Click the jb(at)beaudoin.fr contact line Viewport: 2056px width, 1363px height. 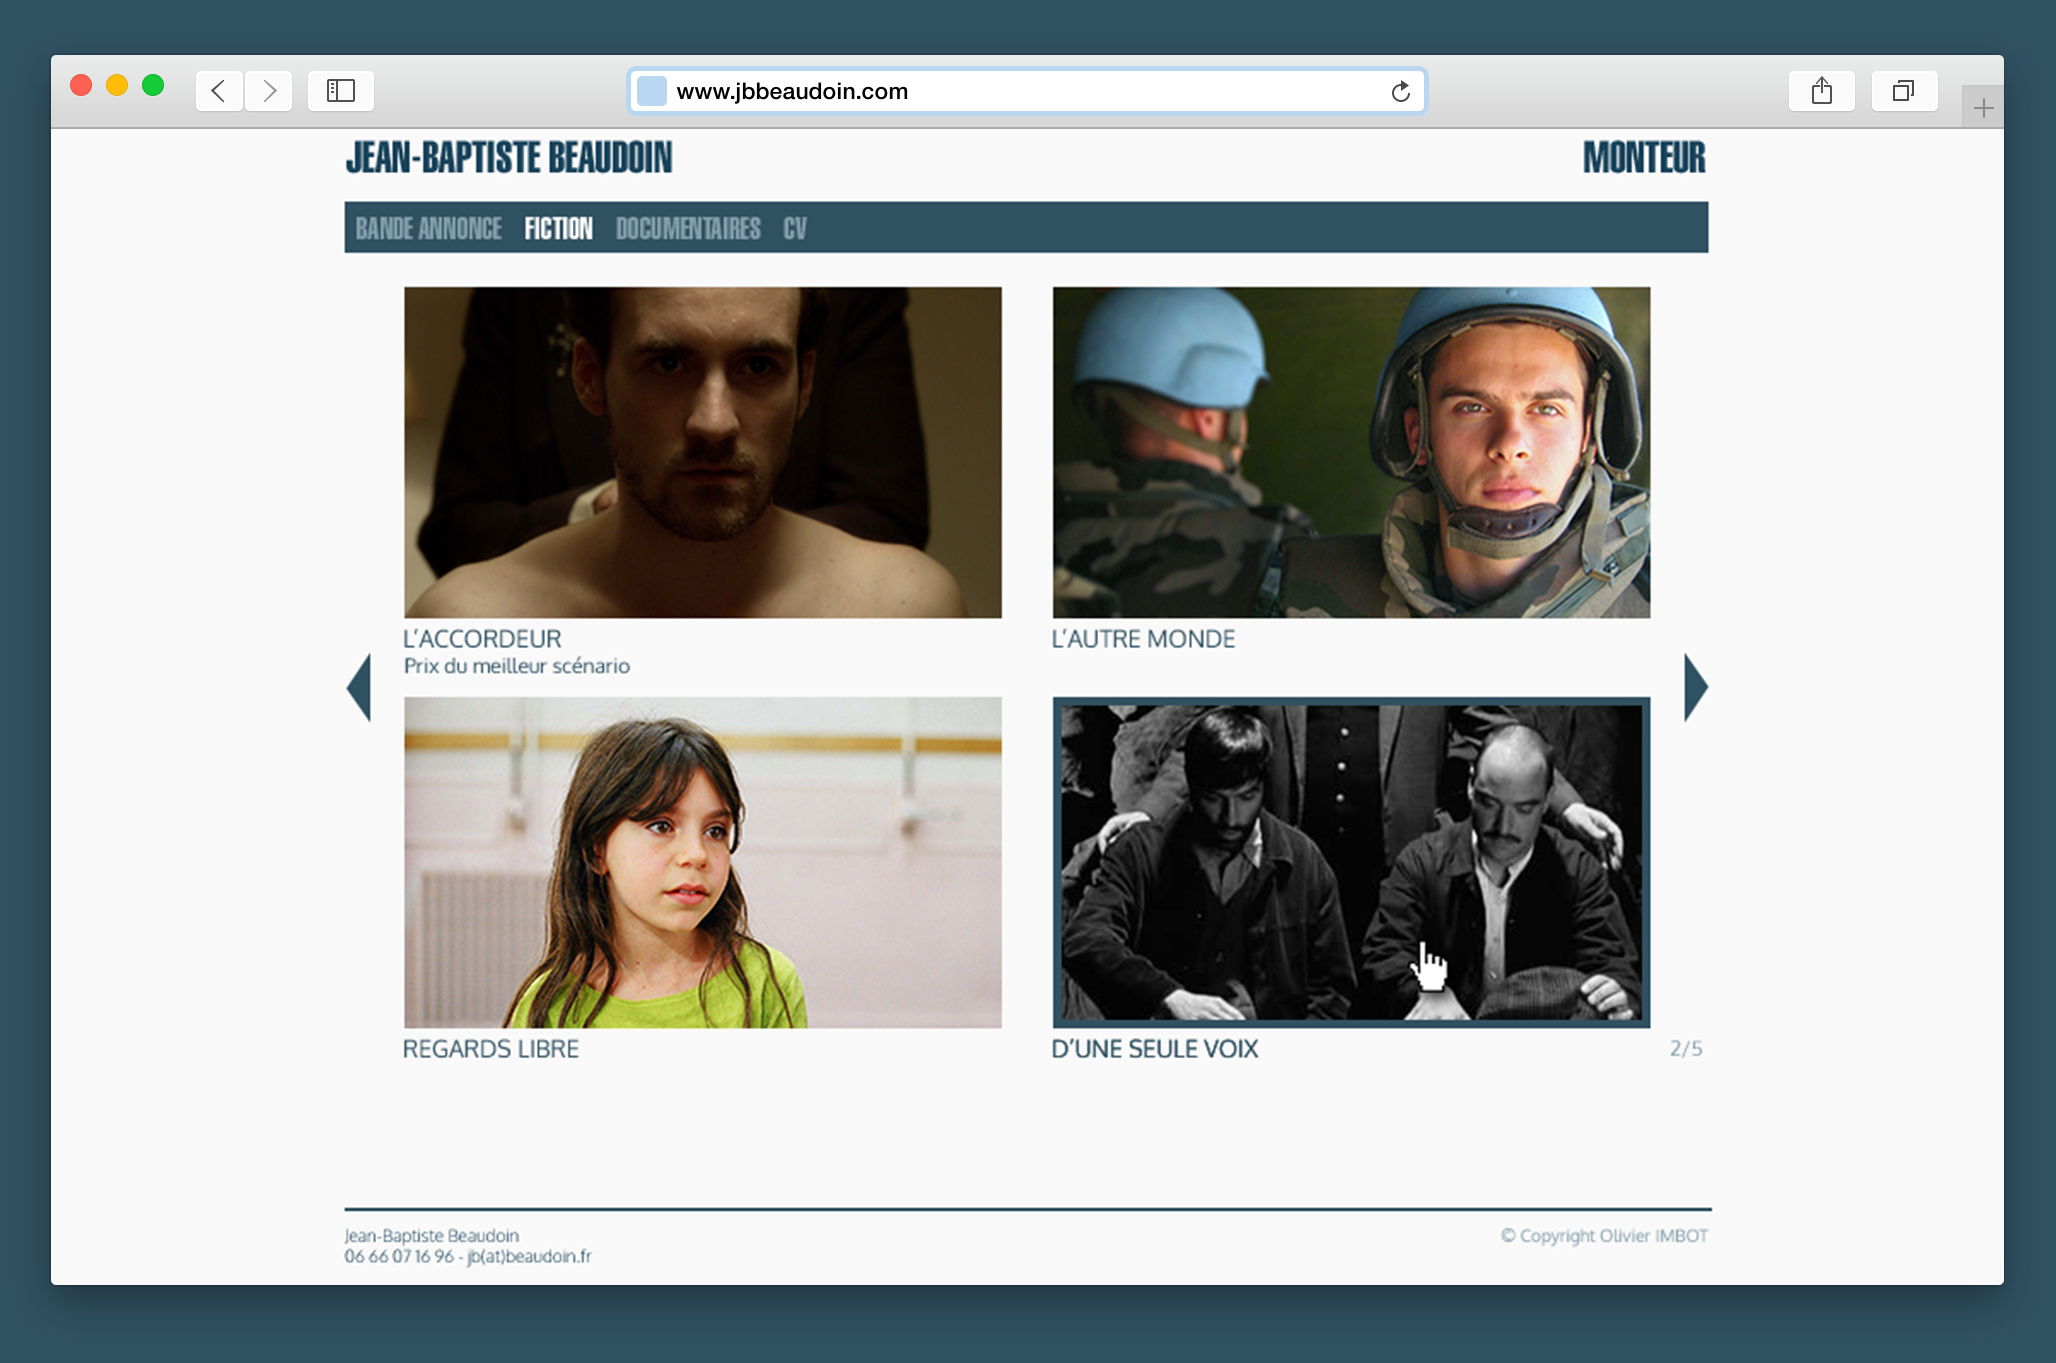(468, 1256)
